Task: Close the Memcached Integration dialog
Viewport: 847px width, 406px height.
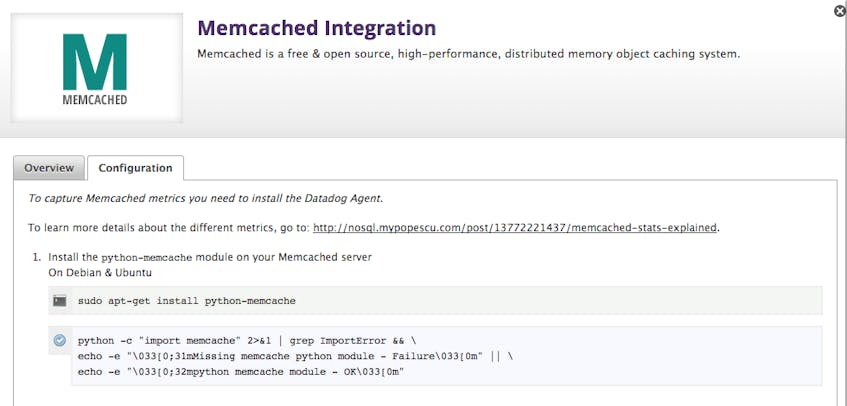Action: pyautogui.click(x=840, y=10)
